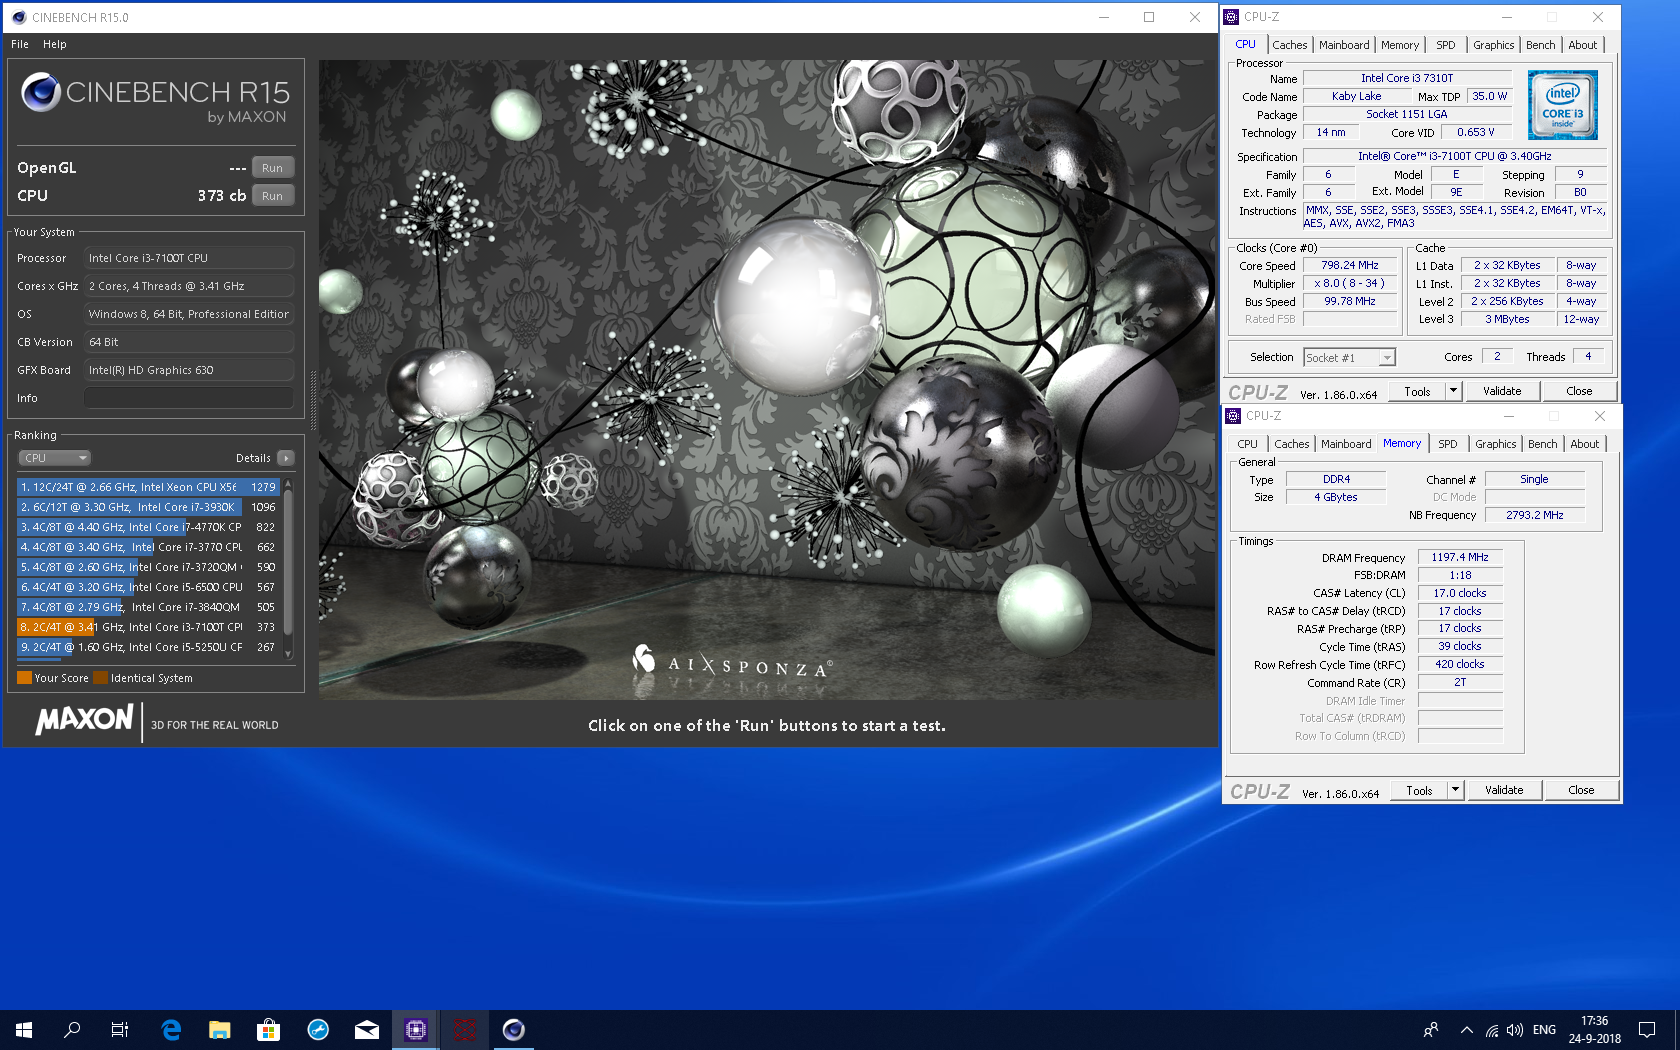The width and height of the screenshot is (1680, 1050).
Task: Click the Intel Core i3 logo
Action: [1562, 104]
